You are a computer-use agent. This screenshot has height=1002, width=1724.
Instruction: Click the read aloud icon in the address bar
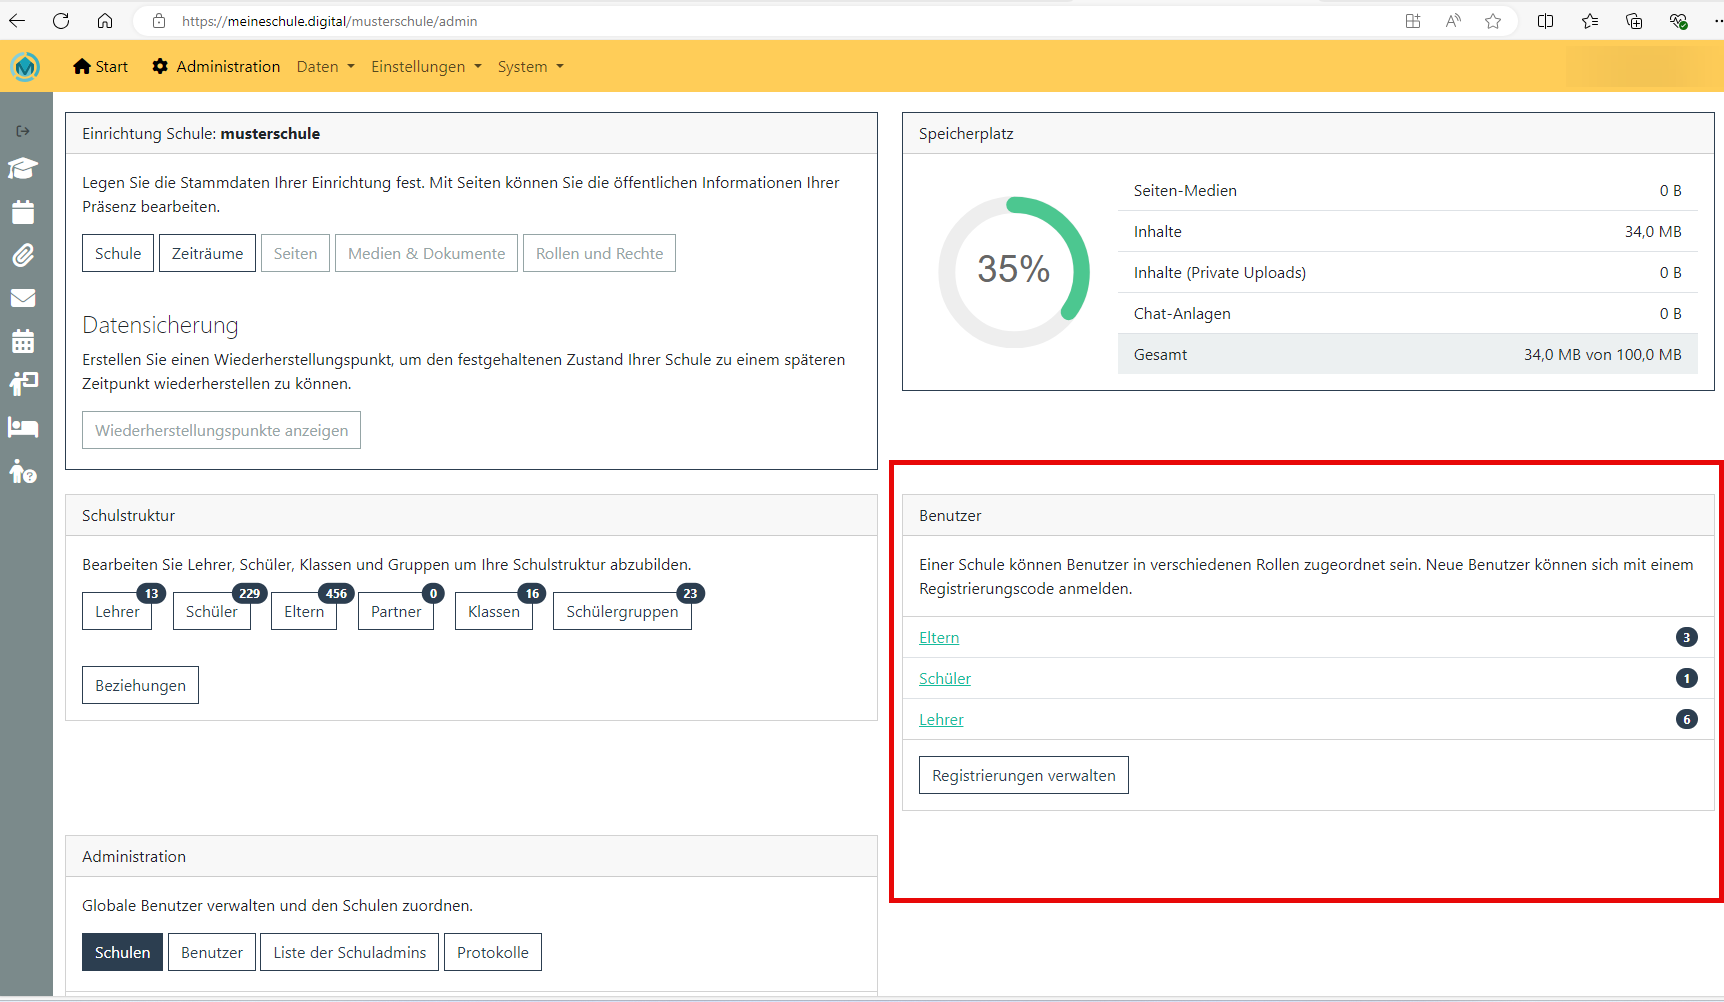pos(1453,21)
